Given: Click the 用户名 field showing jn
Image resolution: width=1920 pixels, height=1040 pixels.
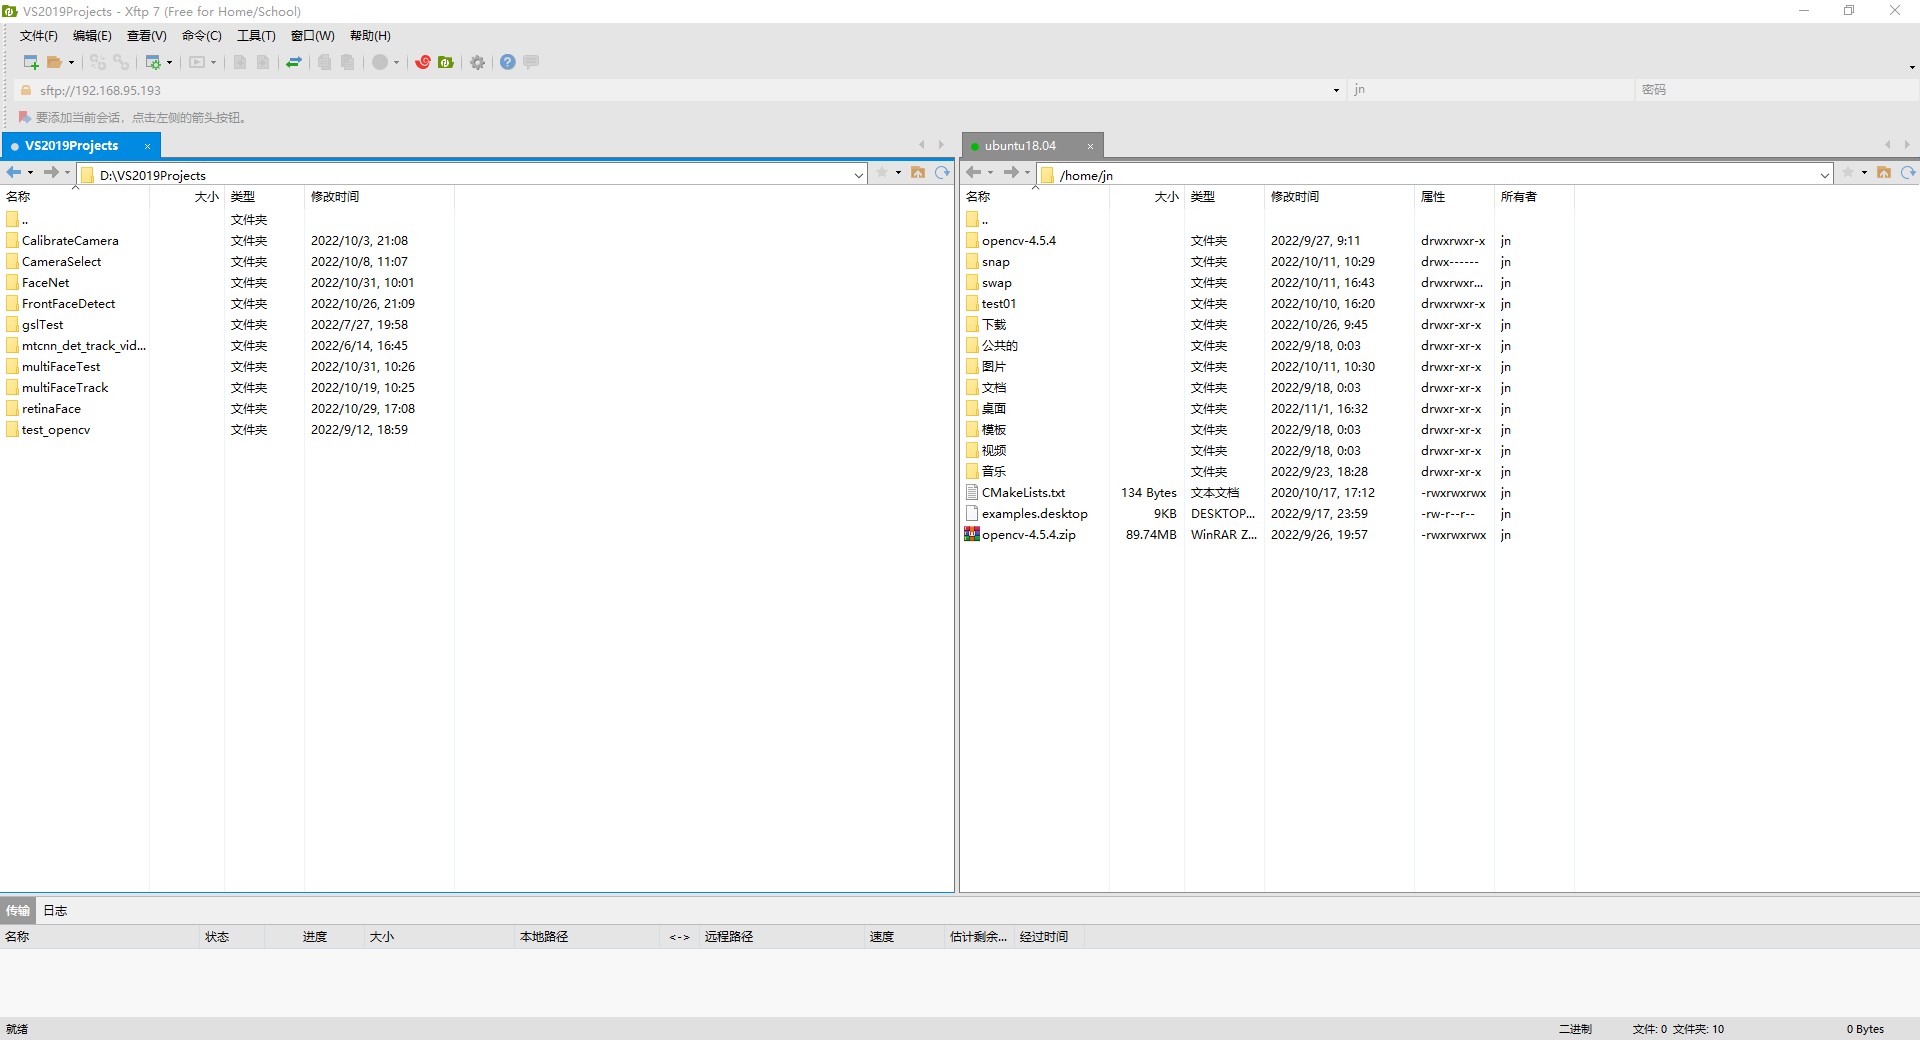Looking at the screenshot, I should tap(1490, 90).
